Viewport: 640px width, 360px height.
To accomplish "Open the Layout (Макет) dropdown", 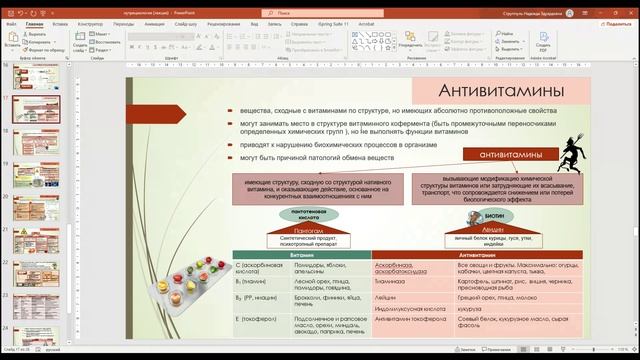I will coord(100,34).
